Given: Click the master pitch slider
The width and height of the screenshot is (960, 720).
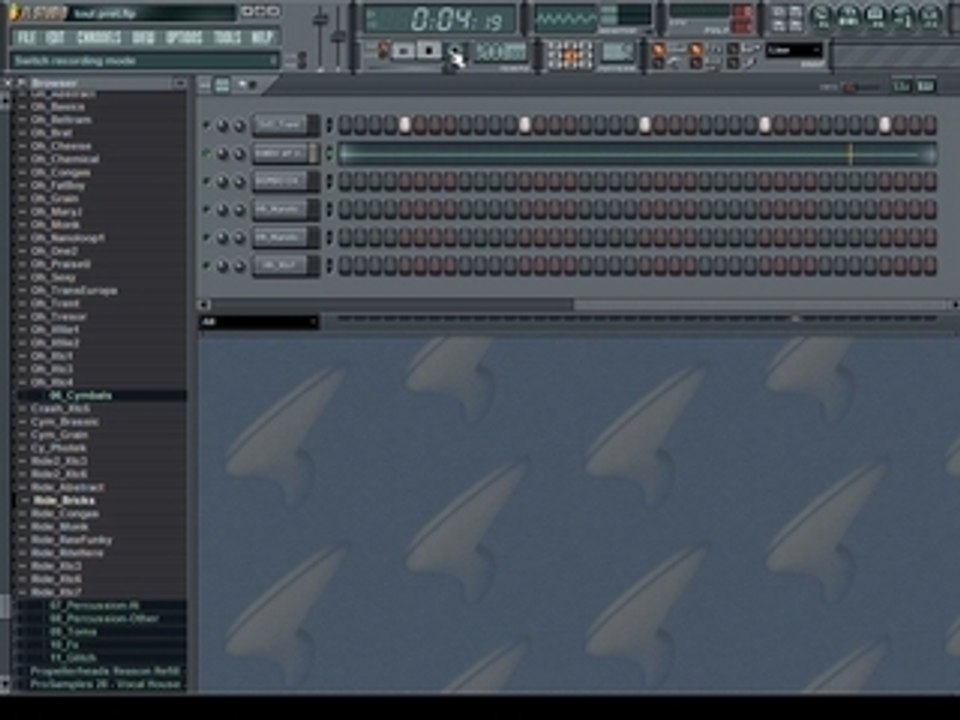Looking at the screenshot, I should pyautogui.click(x=337, y=37).
